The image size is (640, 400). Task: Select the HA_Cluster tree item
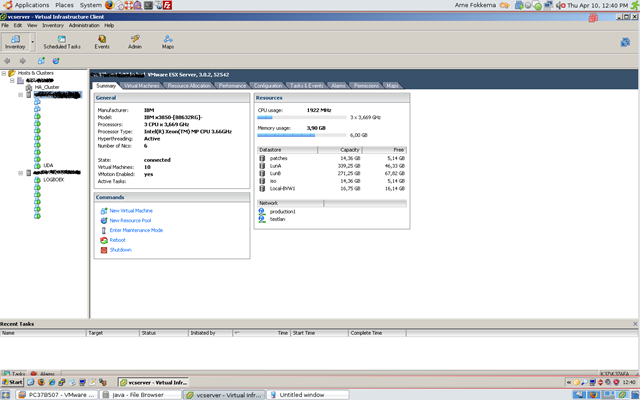coord(47,87)
